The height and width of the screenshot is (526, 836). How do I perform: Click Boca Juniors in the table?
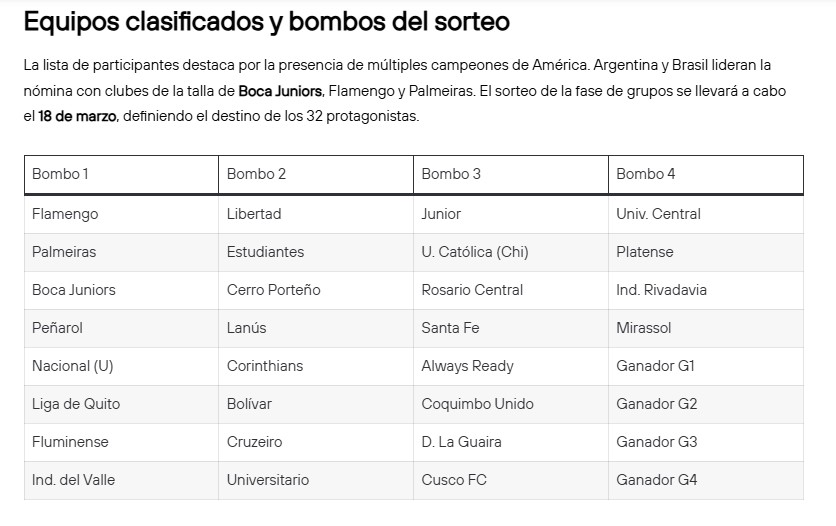[74, 290]
